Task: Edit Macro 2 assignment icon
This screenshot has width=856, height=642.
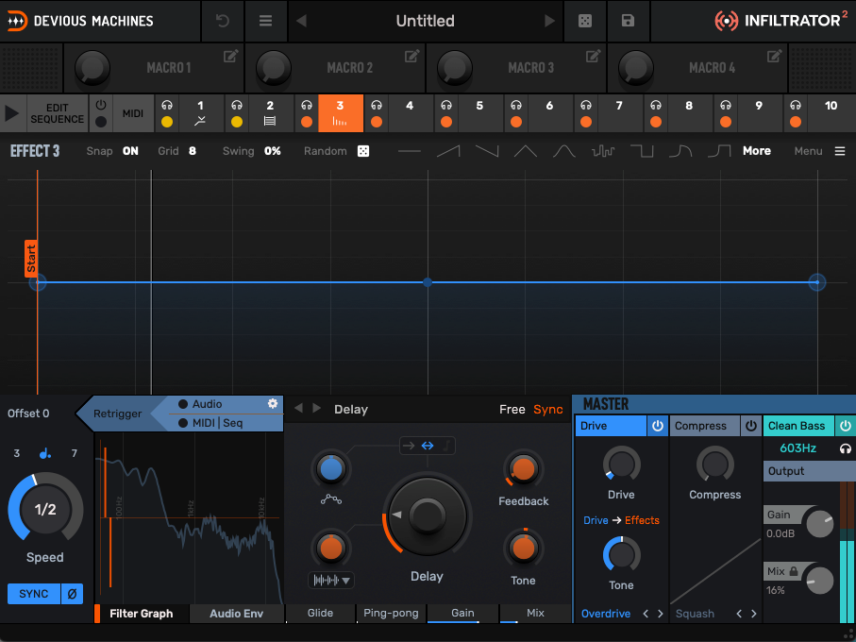Action: point(412,56)
